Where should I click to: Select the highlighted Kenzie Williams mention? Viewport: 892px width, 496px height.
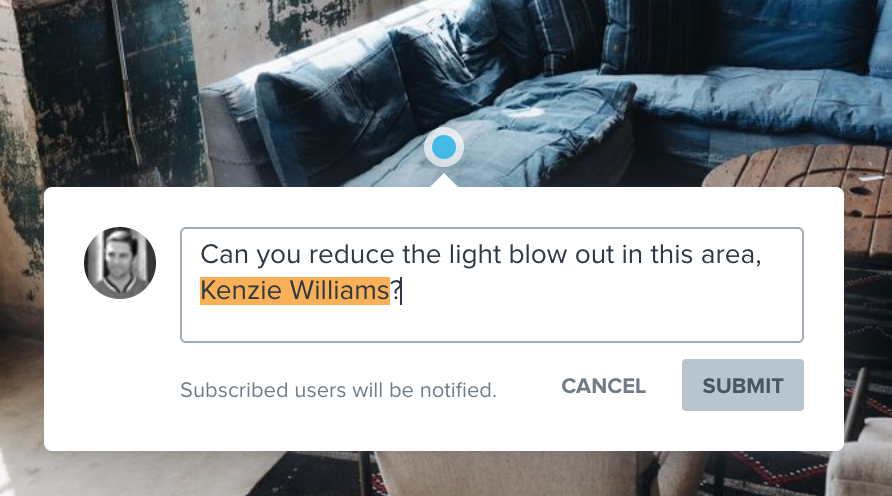[295, 291]
